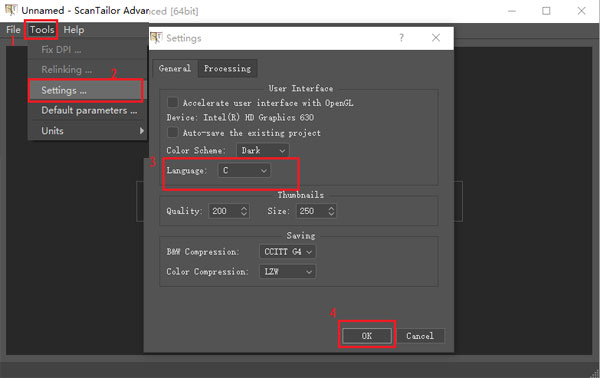Select Settings in the Tools menu
The width and height of the screenshot is (600, 378).
point(86,90)
